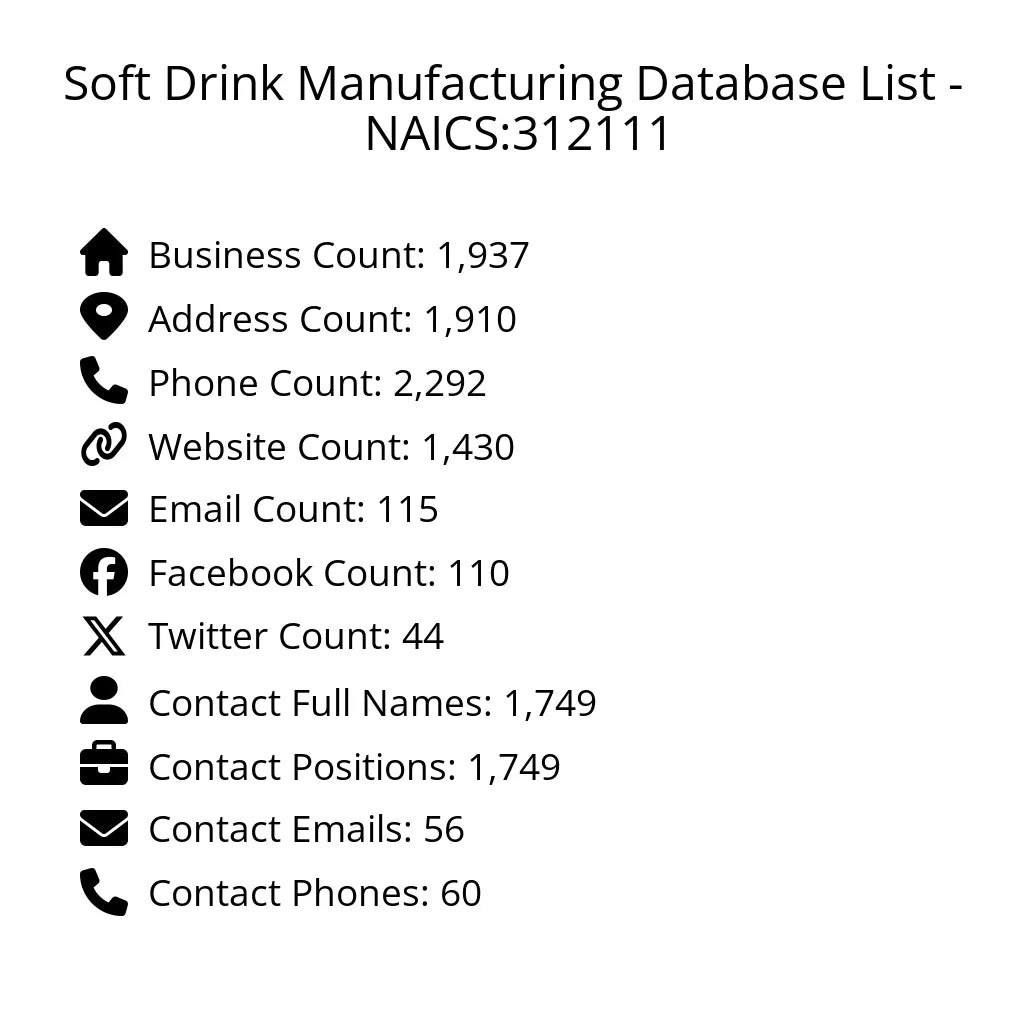Click the envelope icon beside Email Count
Image resolution: width=1024 pixels, height=1024 pixels.
click(104, 508)
